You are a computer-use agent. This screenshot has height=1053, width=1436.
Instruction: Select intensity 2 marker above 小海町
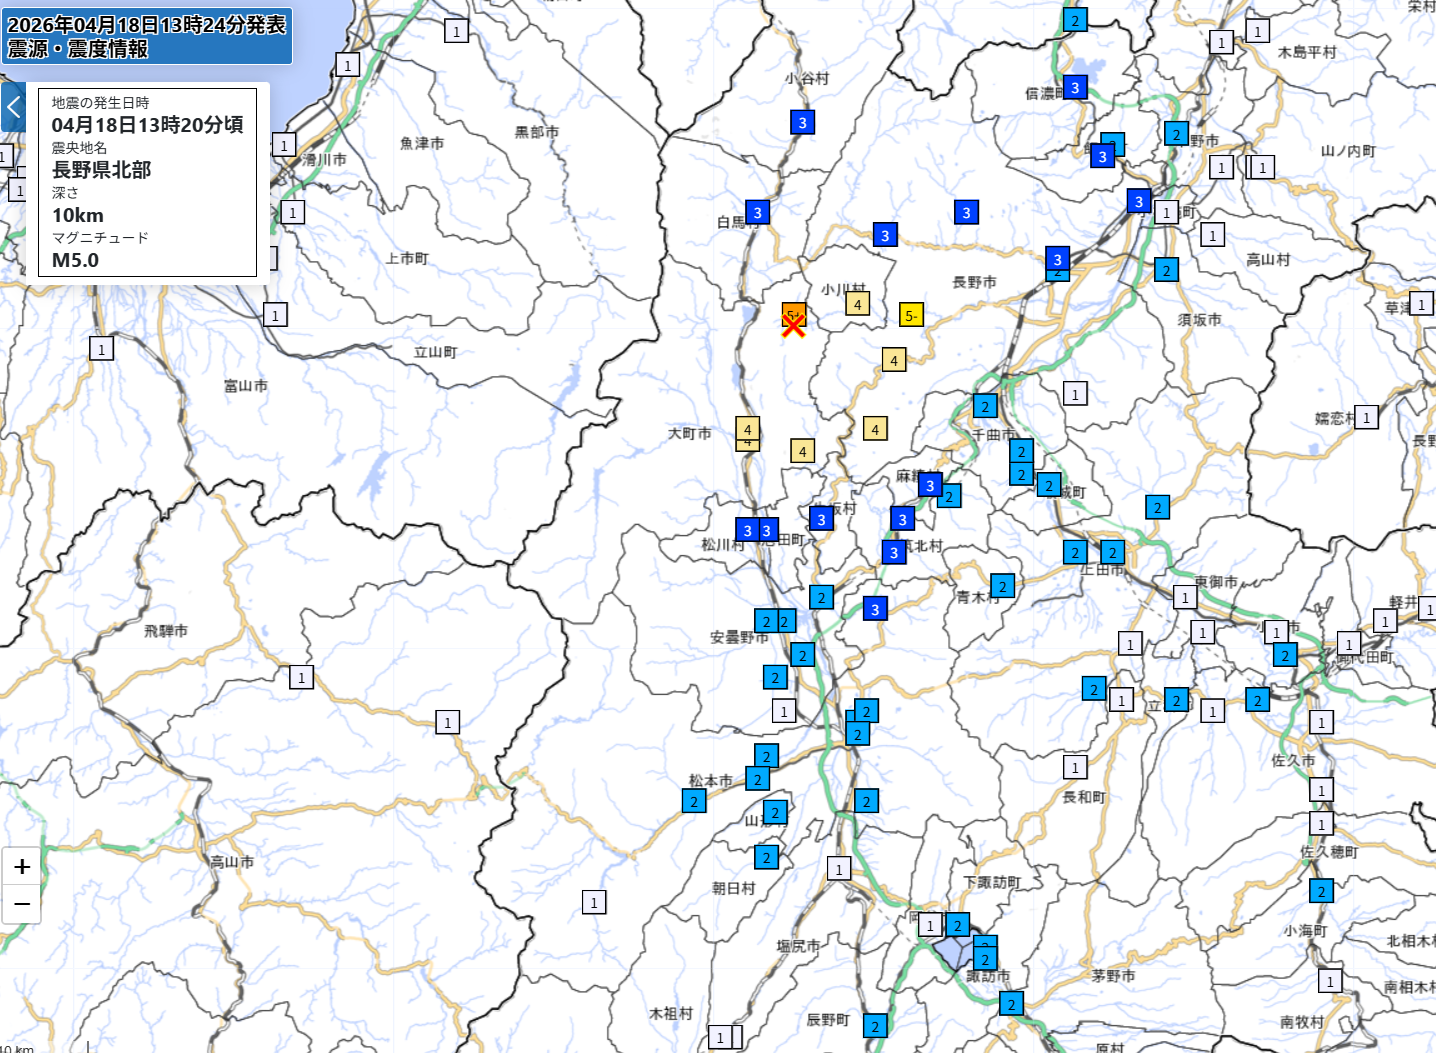pyautogui.click(x=1321, y=891)
